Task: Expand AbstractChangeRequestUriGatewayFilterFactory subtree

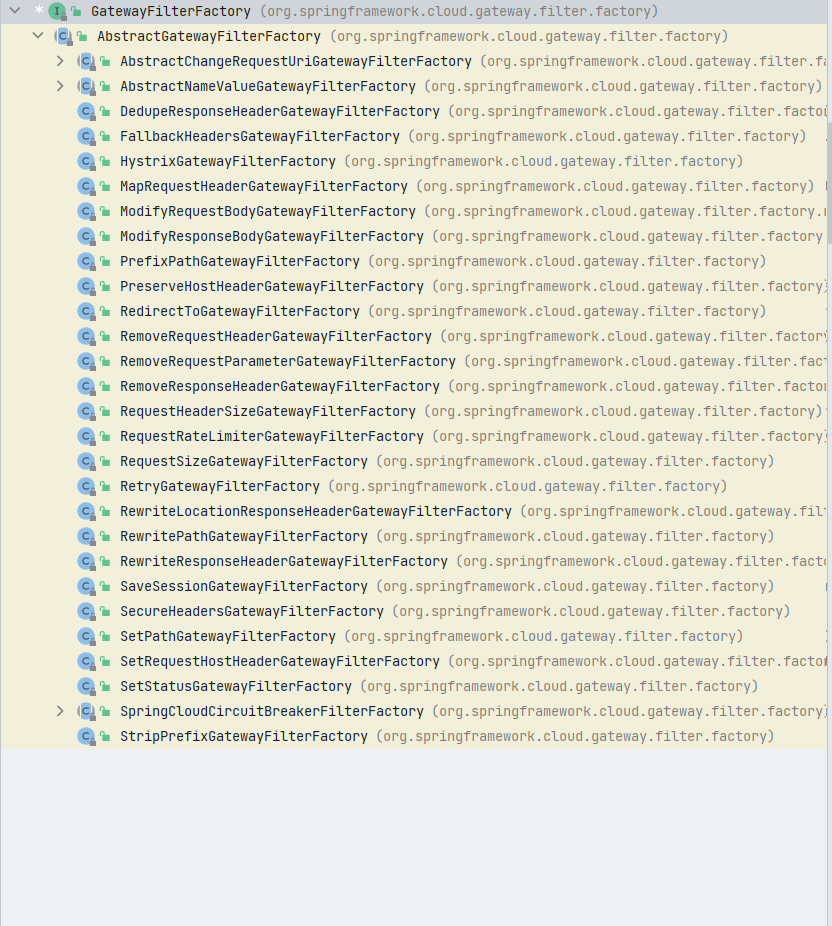Action: pos(60,61)
